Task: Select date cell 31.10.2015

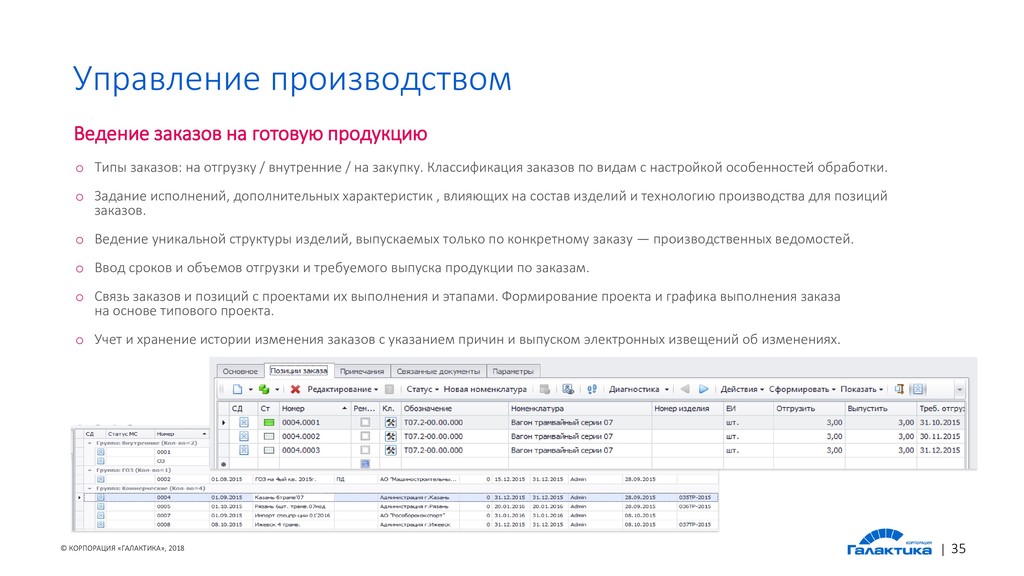Action: [x=940, y=423]
